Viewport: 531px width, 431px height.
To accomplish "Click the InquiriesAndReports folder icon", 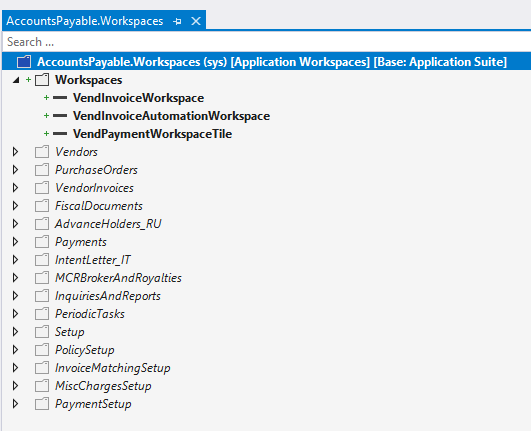I will (42, 296).
